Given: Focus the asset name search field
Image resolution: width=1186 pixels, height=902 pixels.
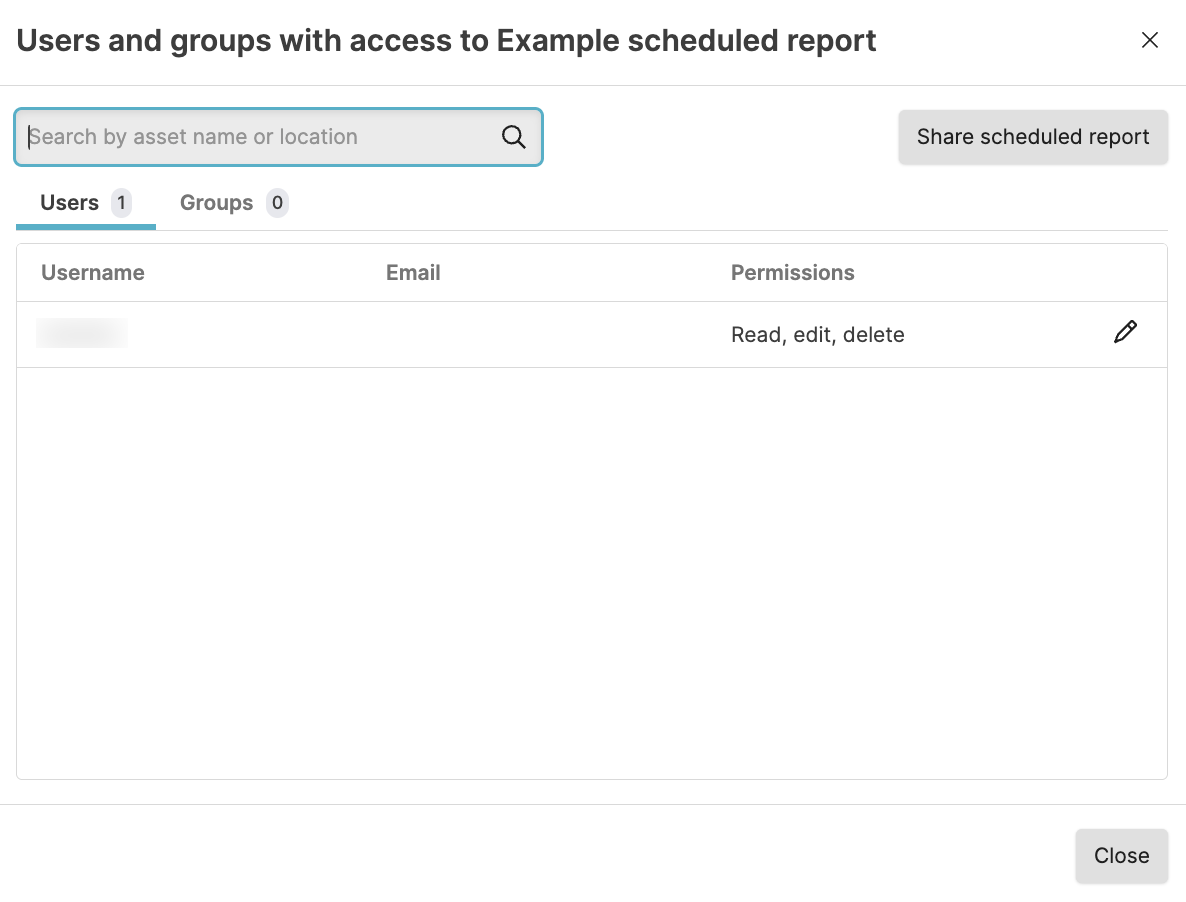Looking at the screenshot, I should point(260,137).
